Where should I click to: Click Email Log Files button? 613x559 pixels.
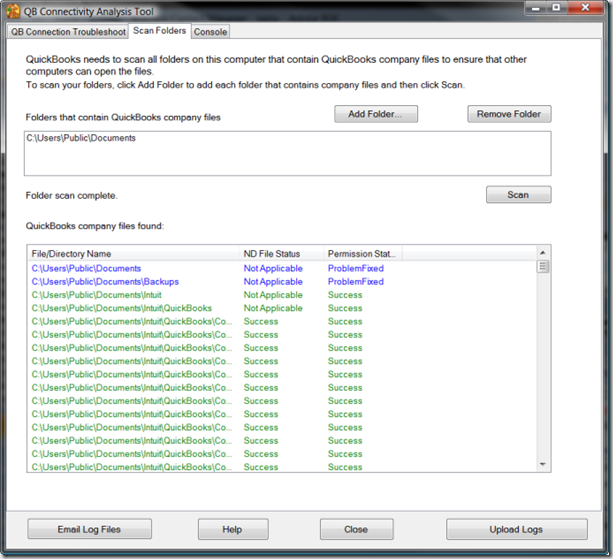(x=90, y=529)
